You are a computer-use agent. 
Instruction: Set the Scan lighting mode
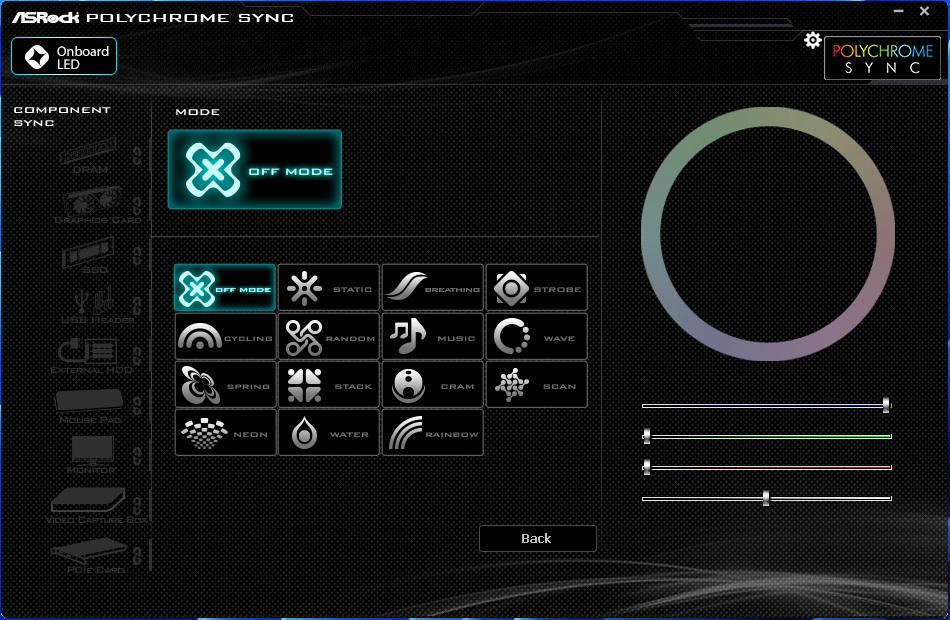[x=537, y=384]
